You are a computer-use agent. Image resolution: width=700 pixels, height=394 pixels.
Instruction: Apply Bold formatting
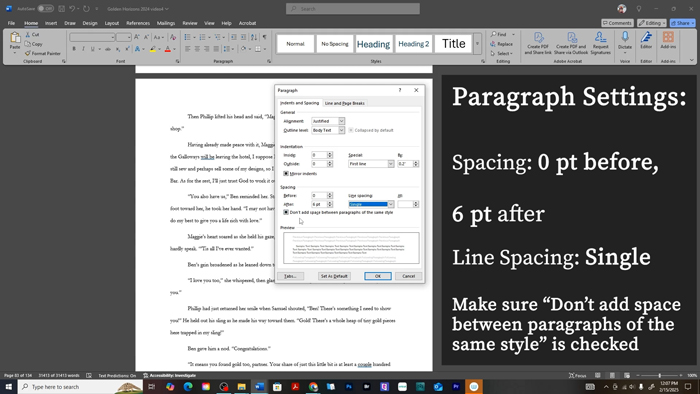pos(74,49)
